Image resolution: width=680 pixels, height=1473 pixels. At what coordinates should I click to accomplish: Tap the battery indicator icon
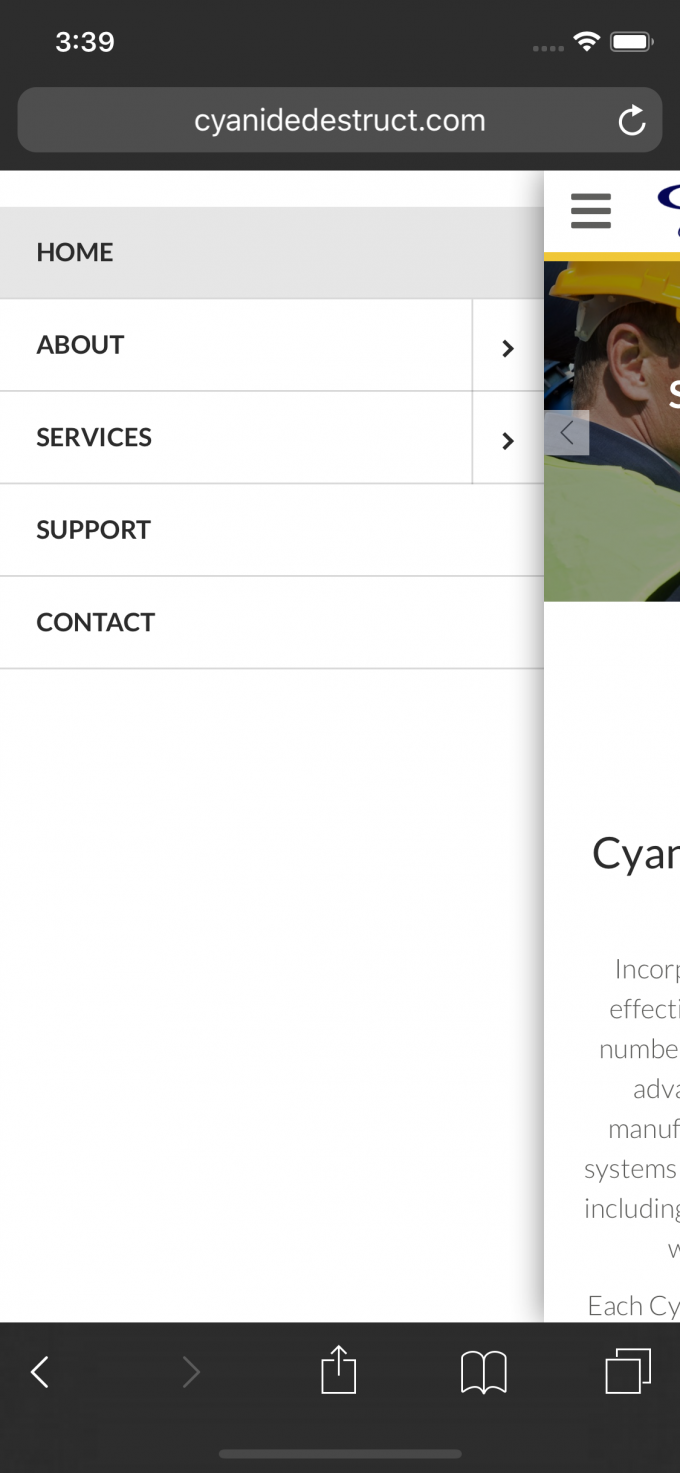point(632,42)
